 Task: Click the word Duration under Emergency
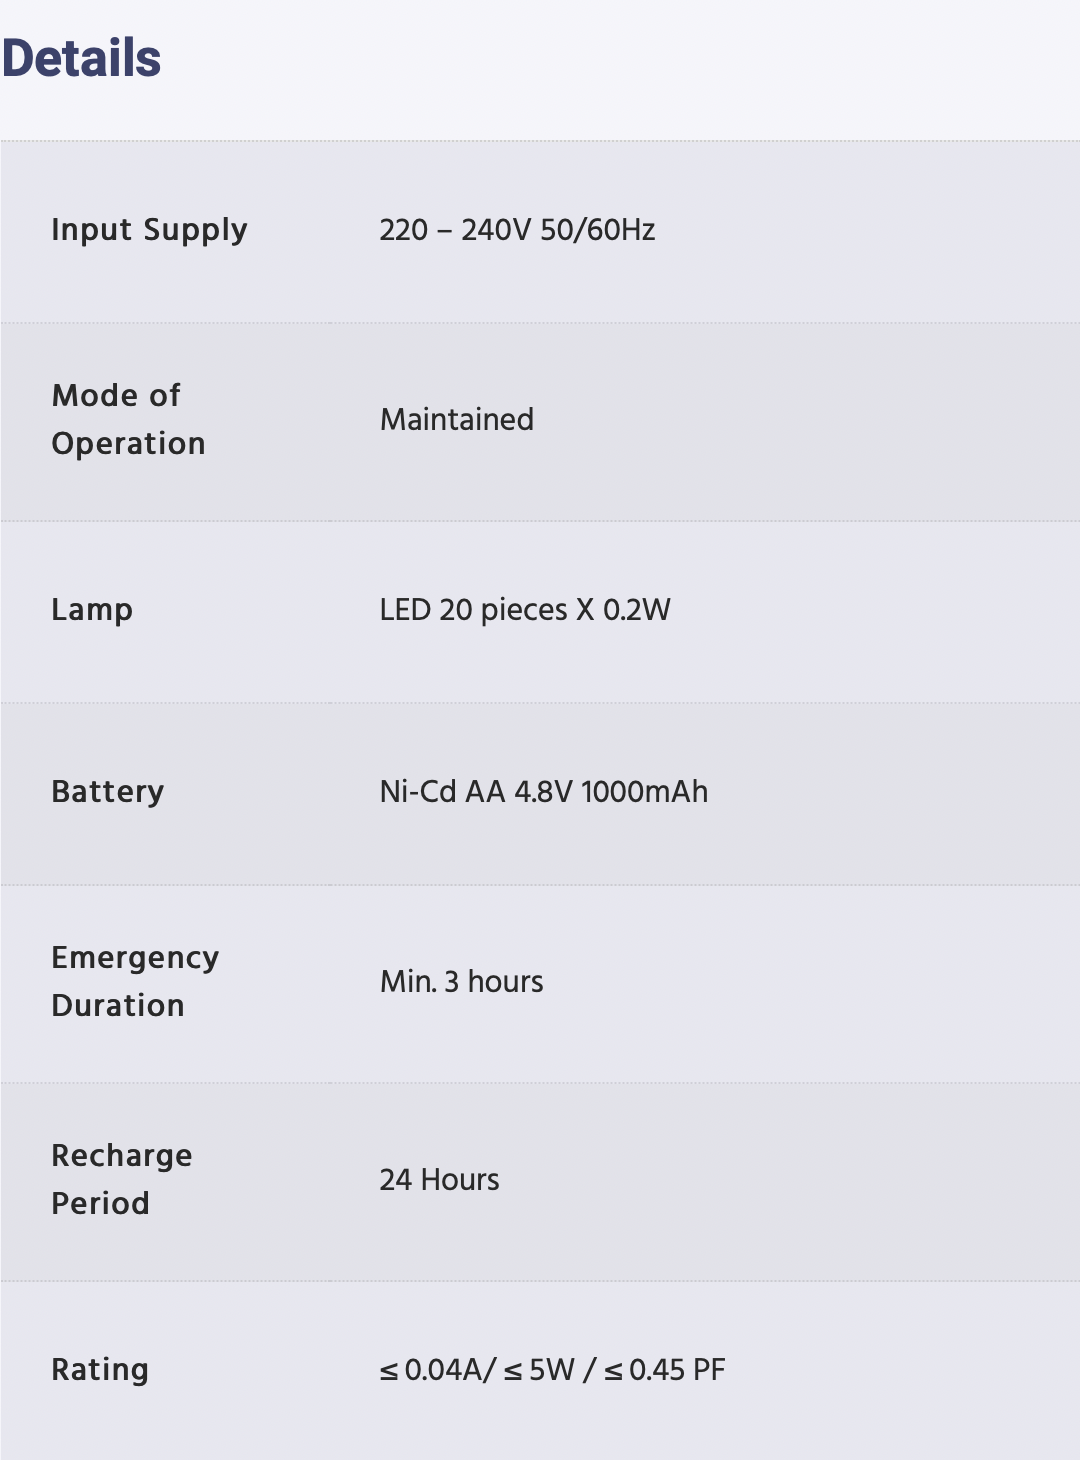pos(118,1006)
